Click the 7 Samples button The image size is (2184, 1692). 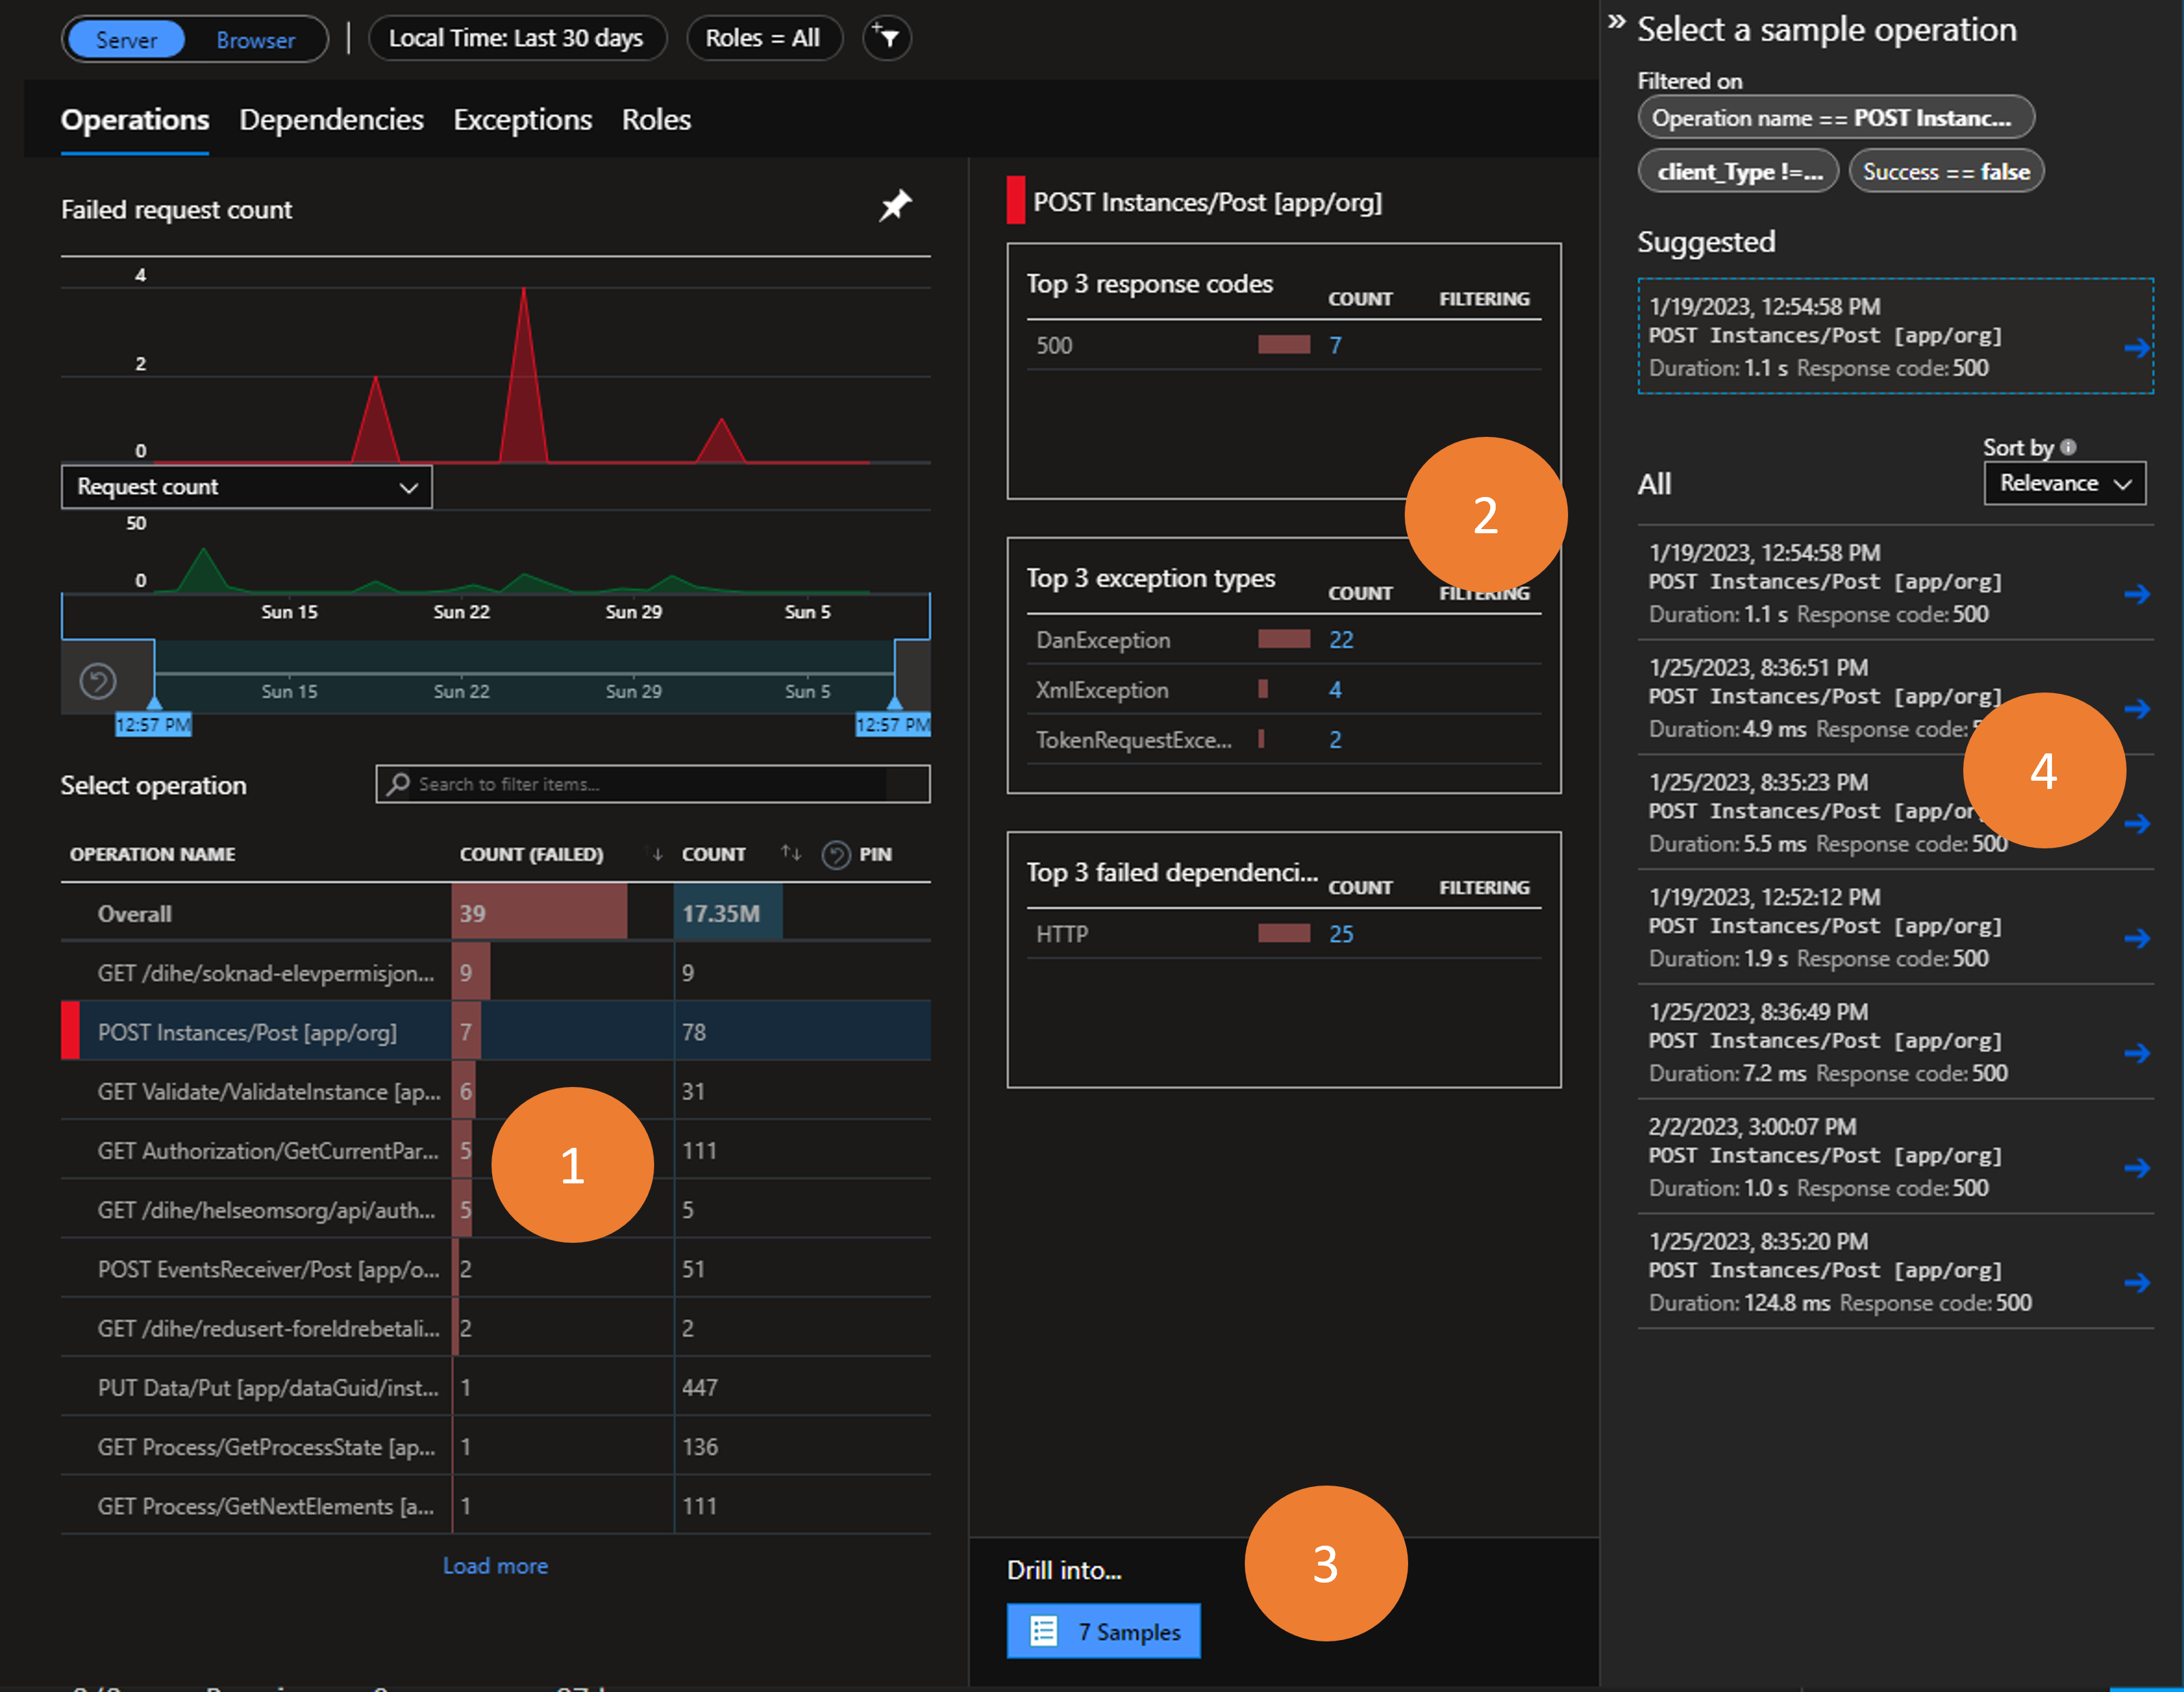tap(1103, 1631)
